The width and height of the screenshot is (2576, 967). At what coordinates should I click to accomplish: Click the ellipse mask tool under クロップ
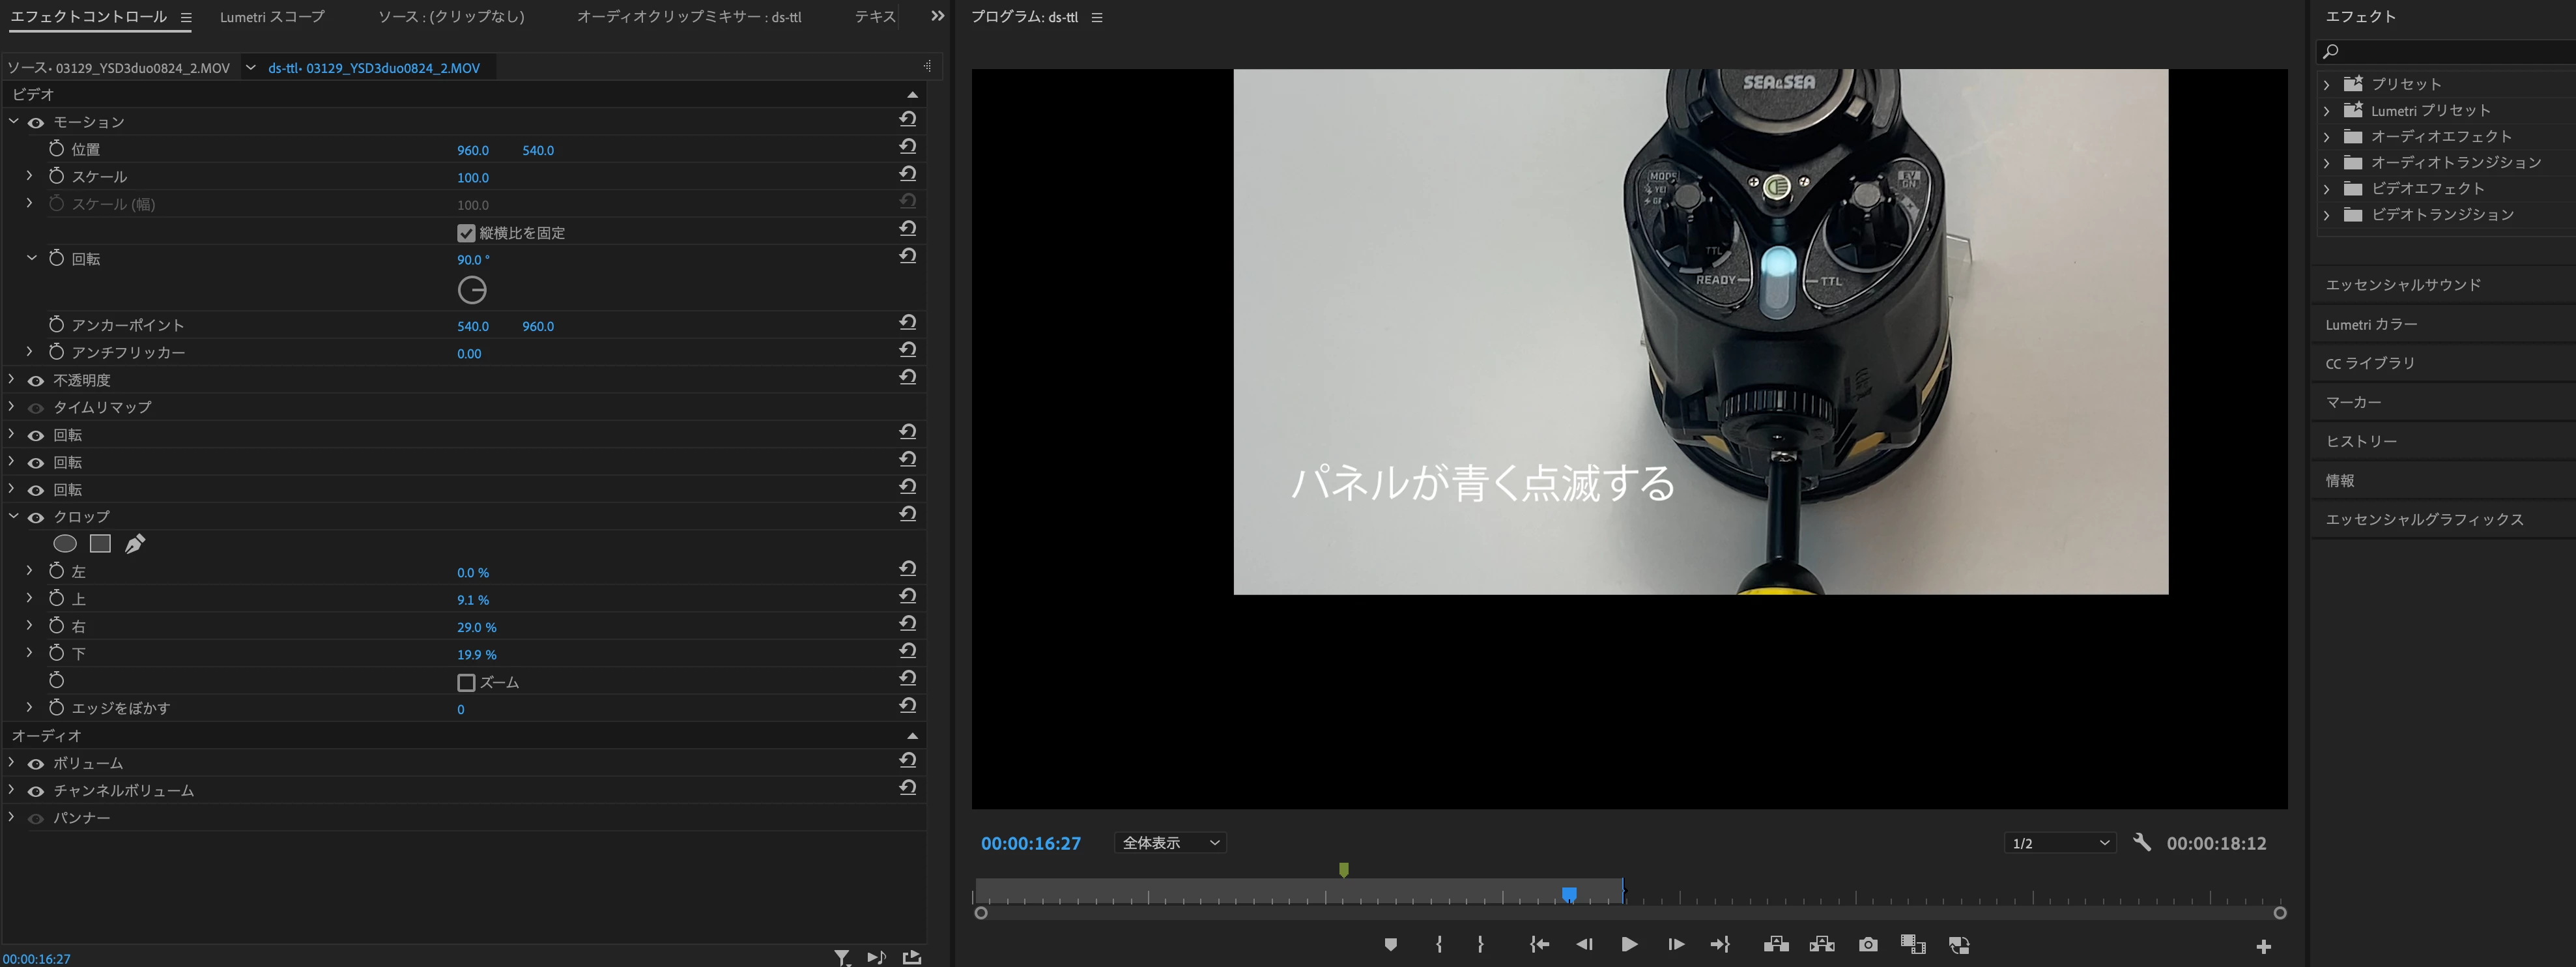point(65,543)
